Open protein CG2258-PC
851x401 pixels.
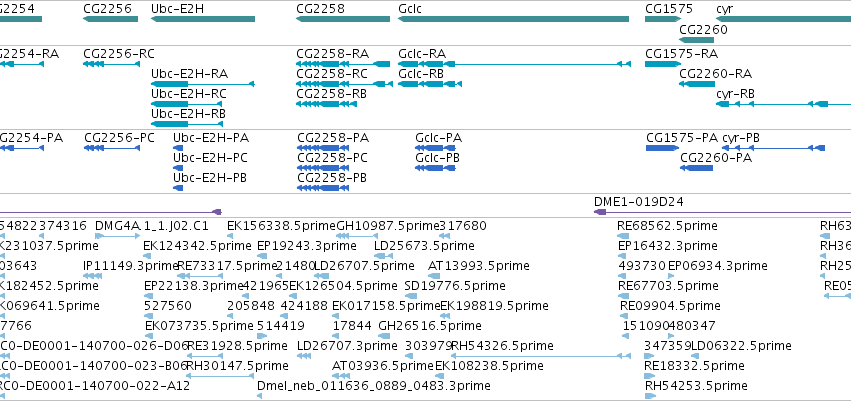tap(323, 168)
